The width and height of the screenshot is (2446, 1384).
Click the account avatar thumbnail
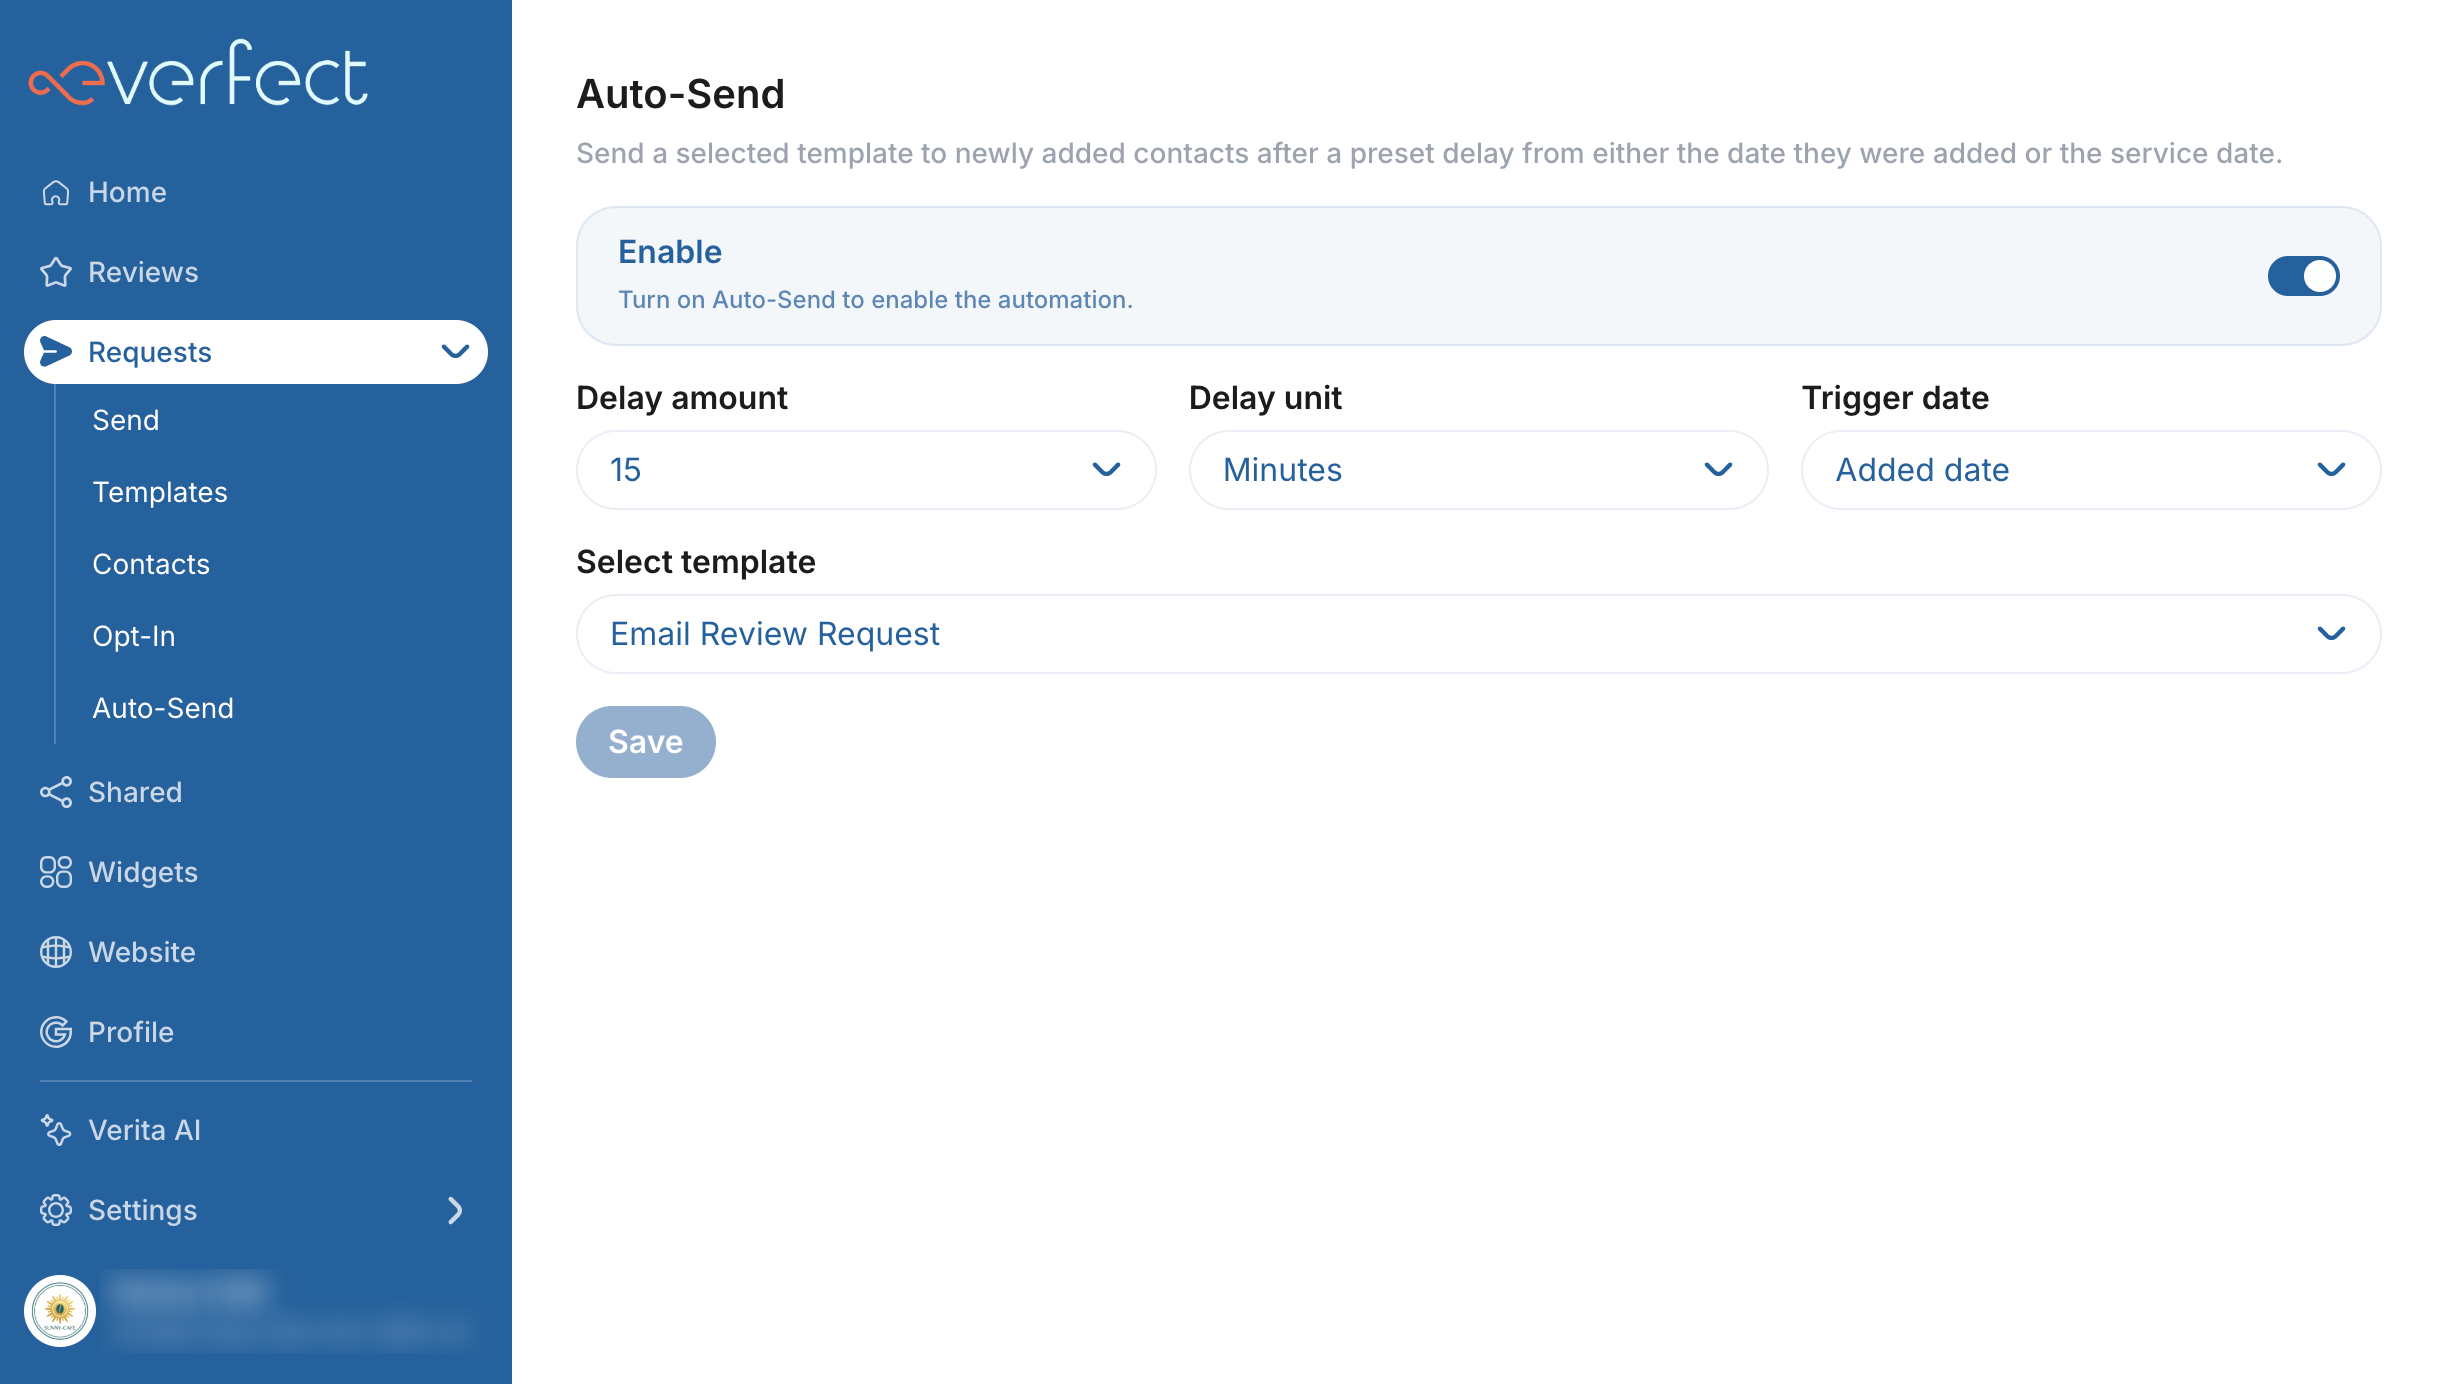pos(60,1310)
